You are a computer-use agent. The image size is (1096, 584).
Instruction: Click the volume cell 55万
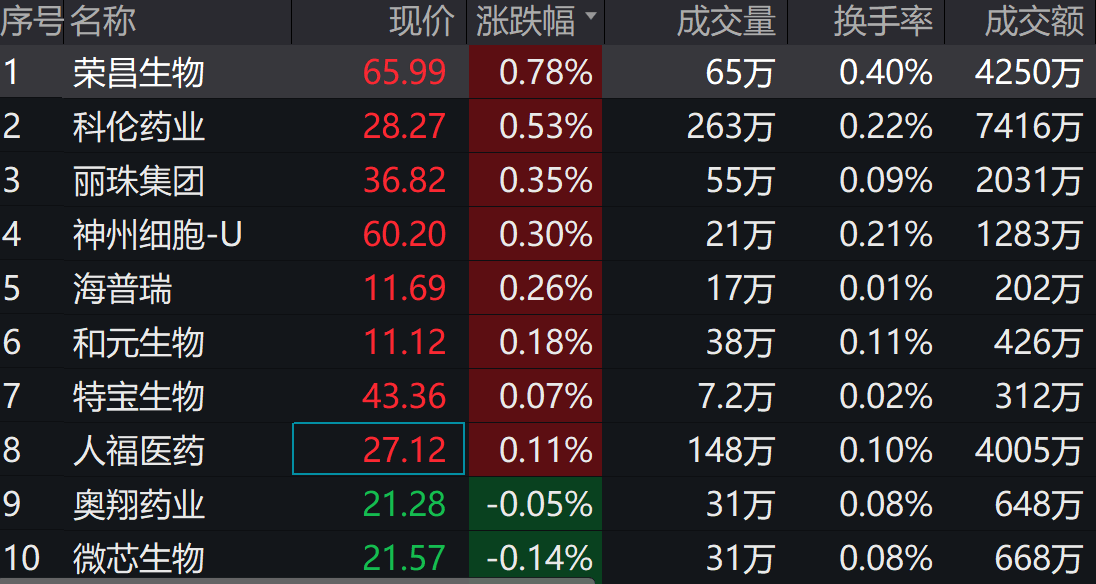tap(740, 180)
